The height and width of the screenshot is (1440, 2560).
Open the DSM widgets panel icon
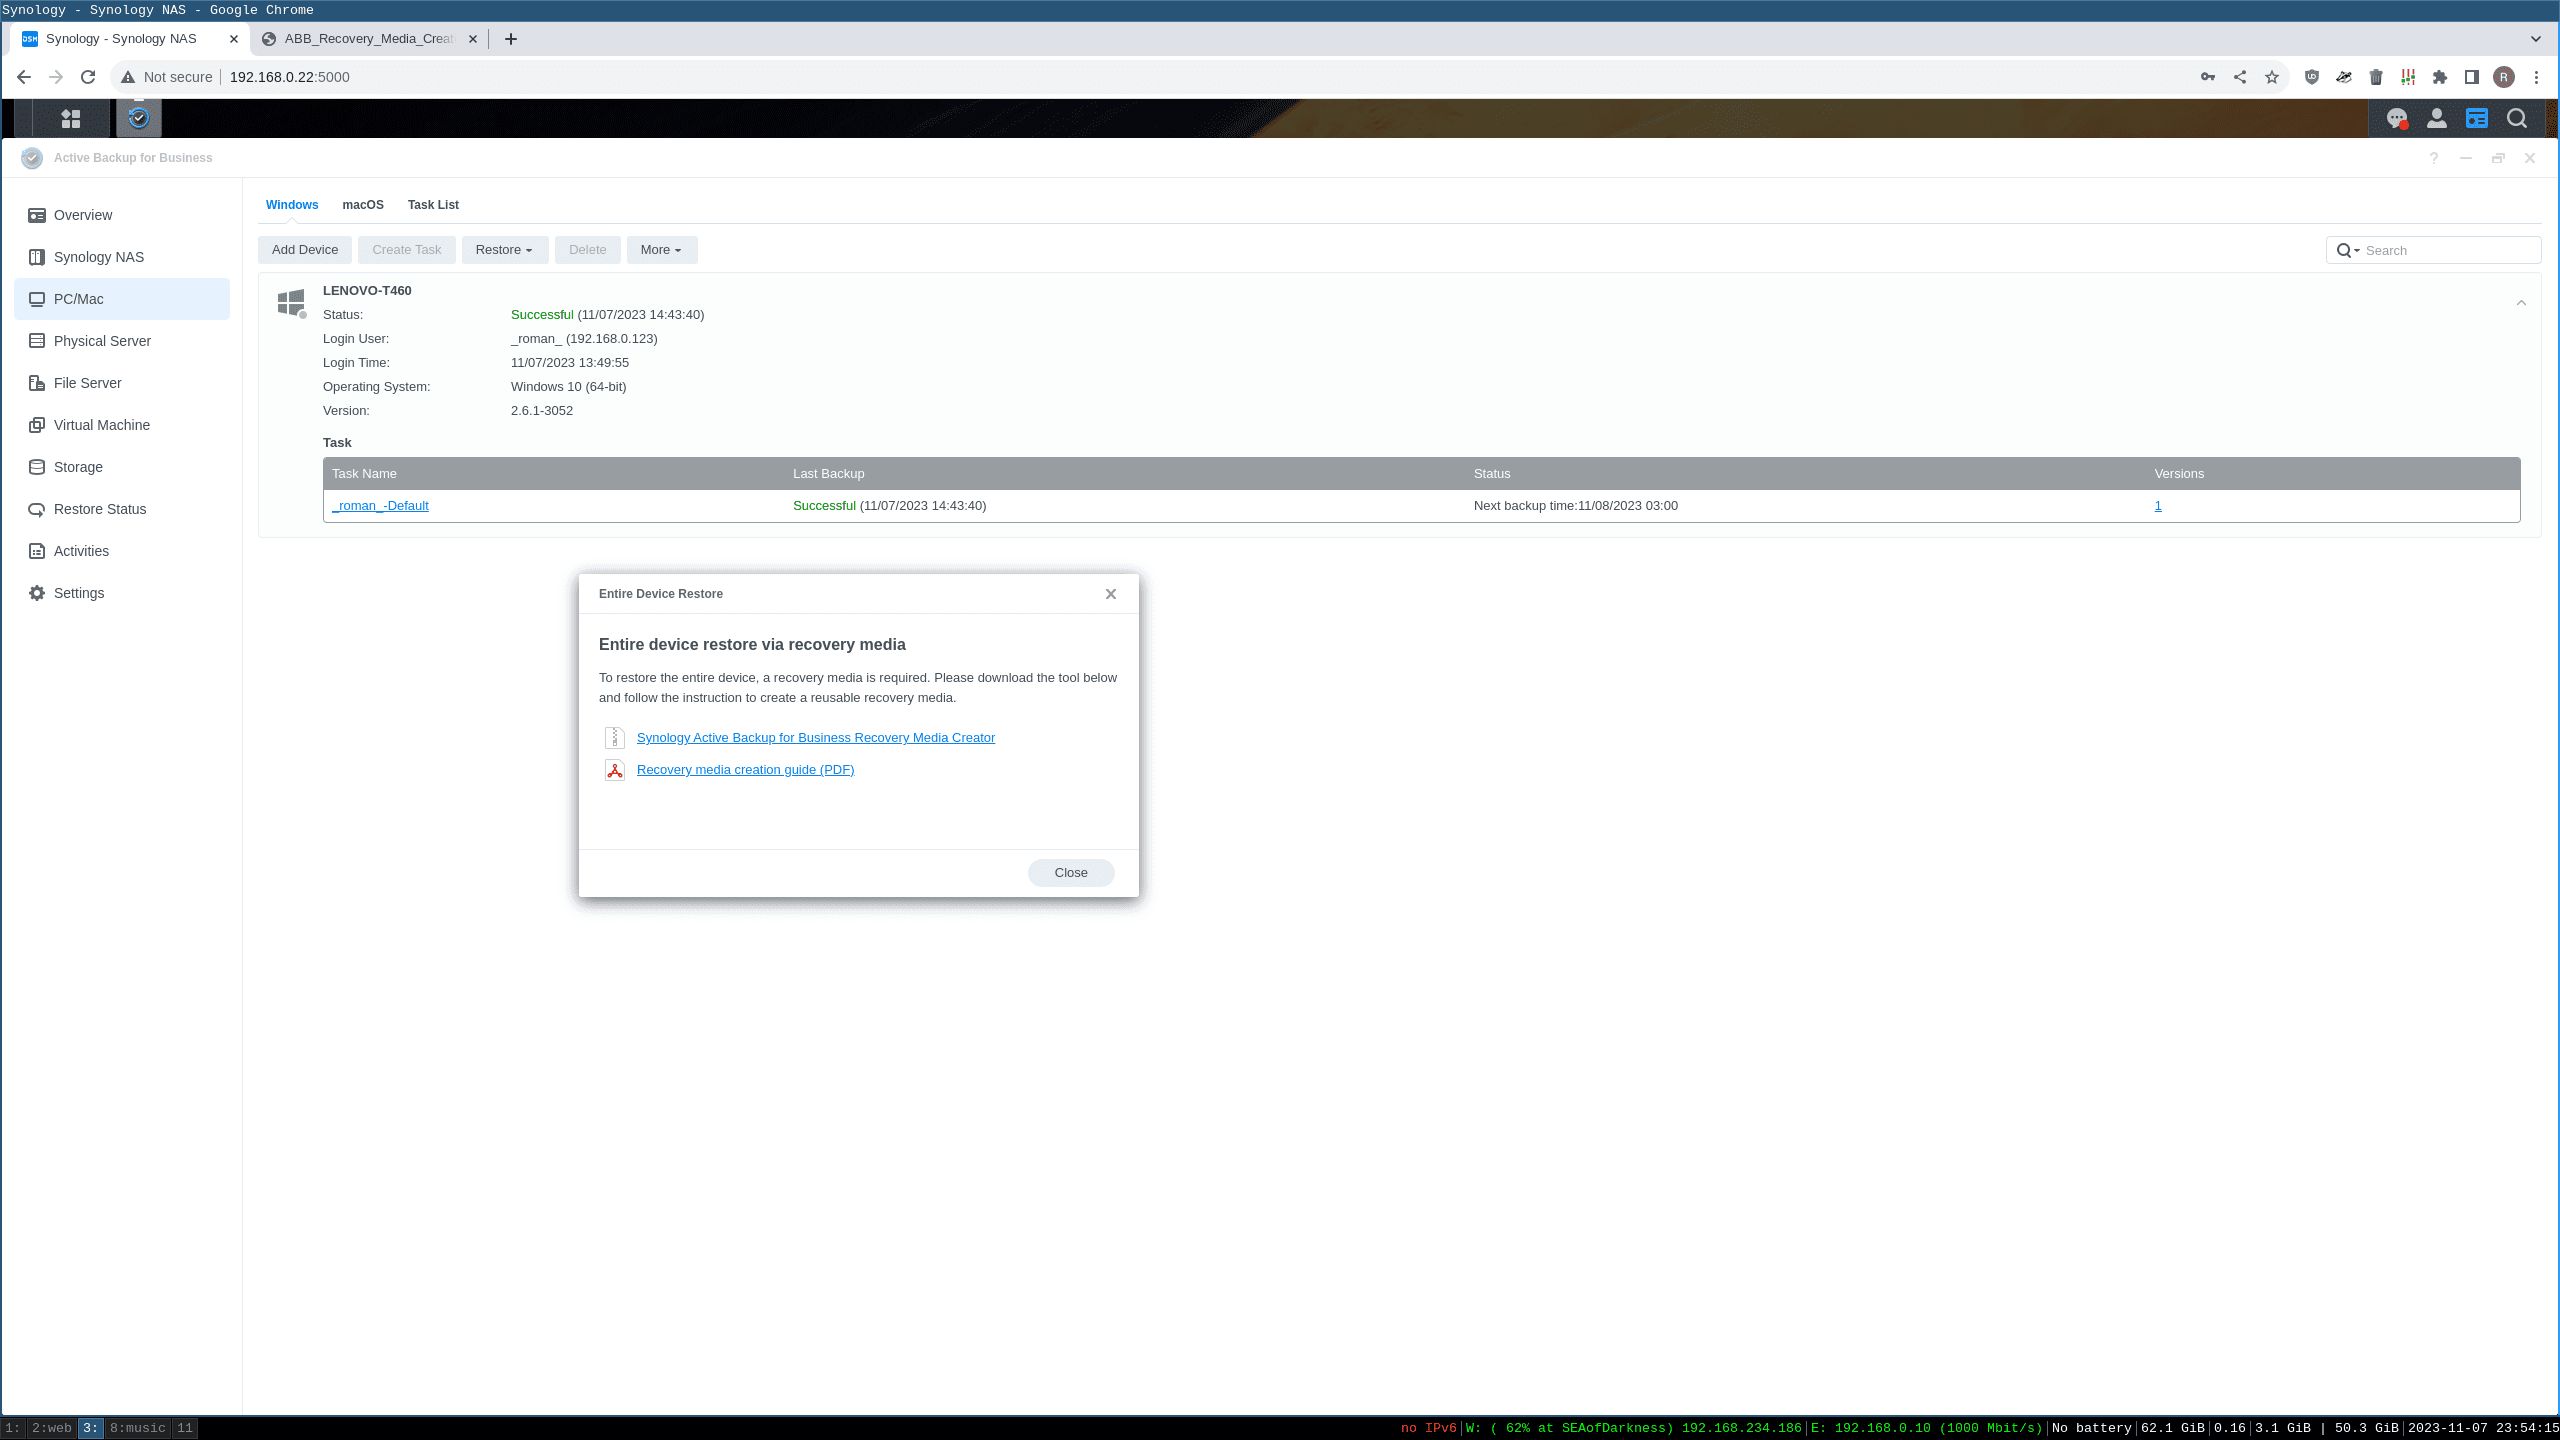(x=2477, y=119)
